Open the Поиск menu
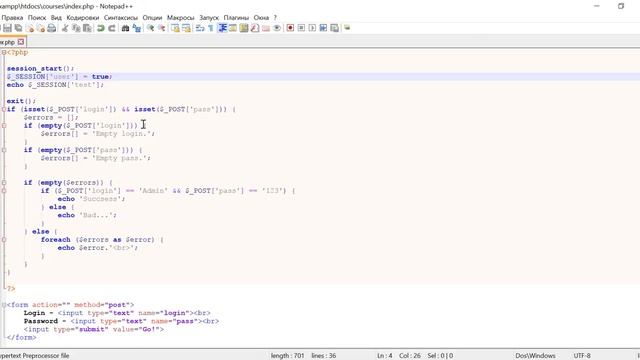This screenshot has width=640, height=360. (x=37, y=18)
